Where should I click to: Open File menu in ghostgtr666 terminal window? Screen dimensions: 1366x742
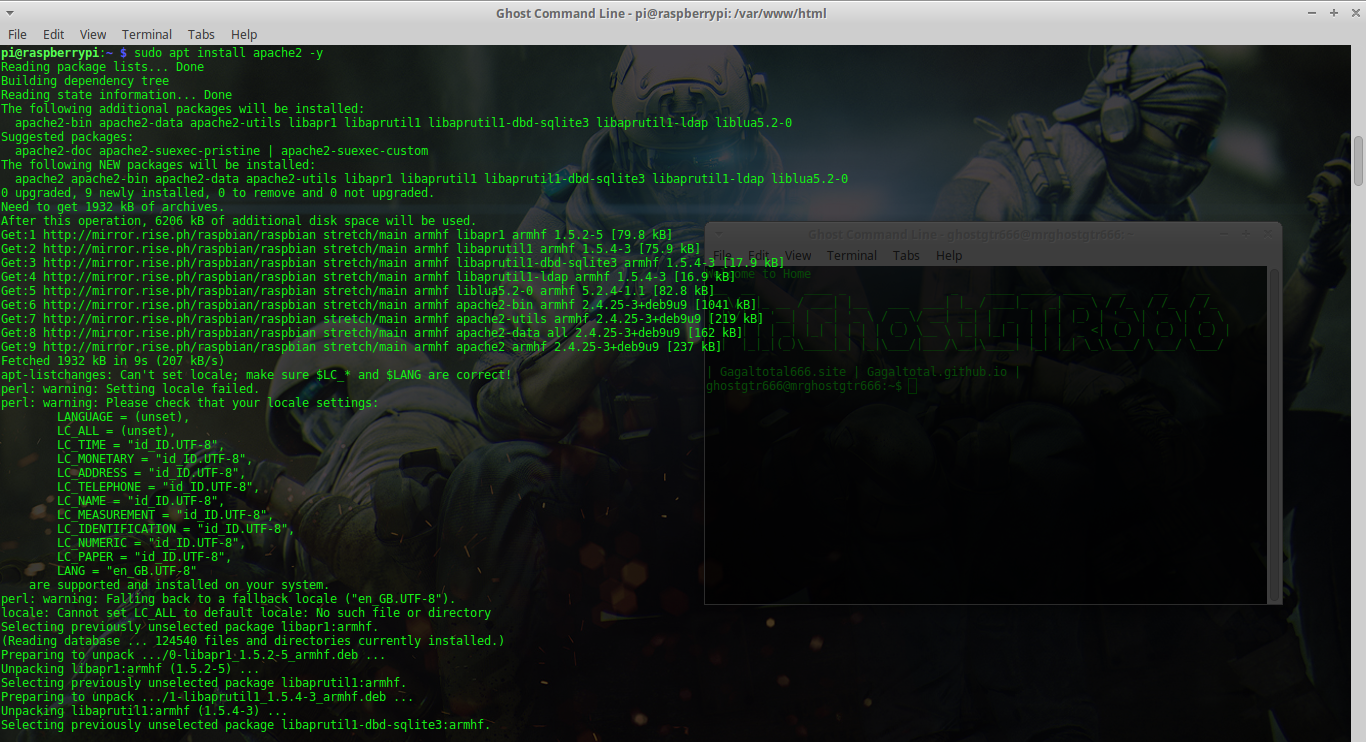click(x=721, y=255)
